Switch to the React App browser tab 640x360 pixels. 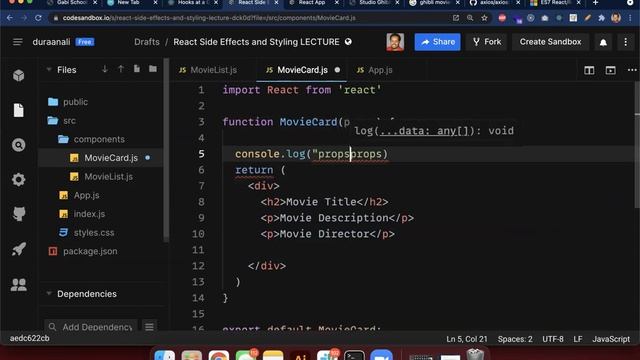(313, 3)
